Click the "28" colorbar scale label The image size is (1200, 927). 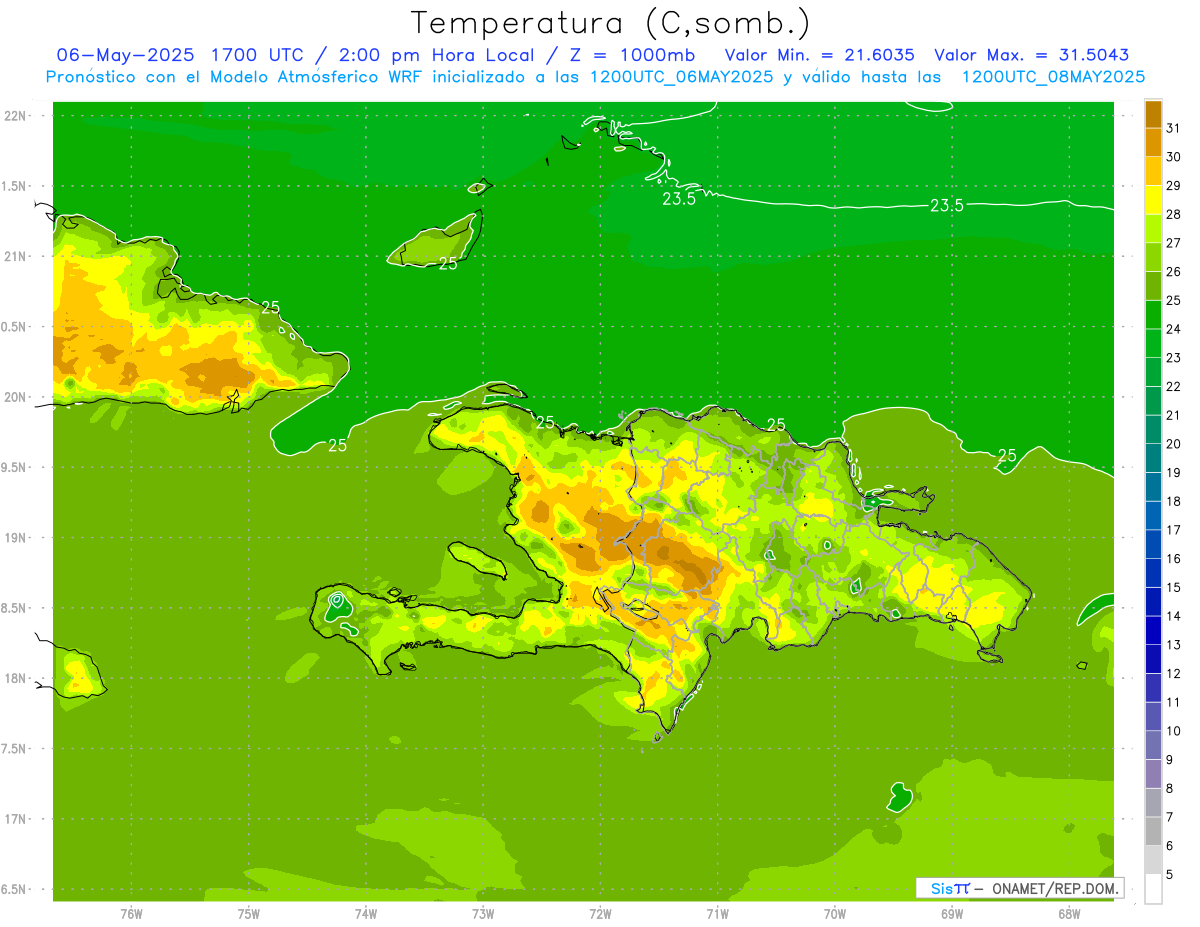(1174, 214)
